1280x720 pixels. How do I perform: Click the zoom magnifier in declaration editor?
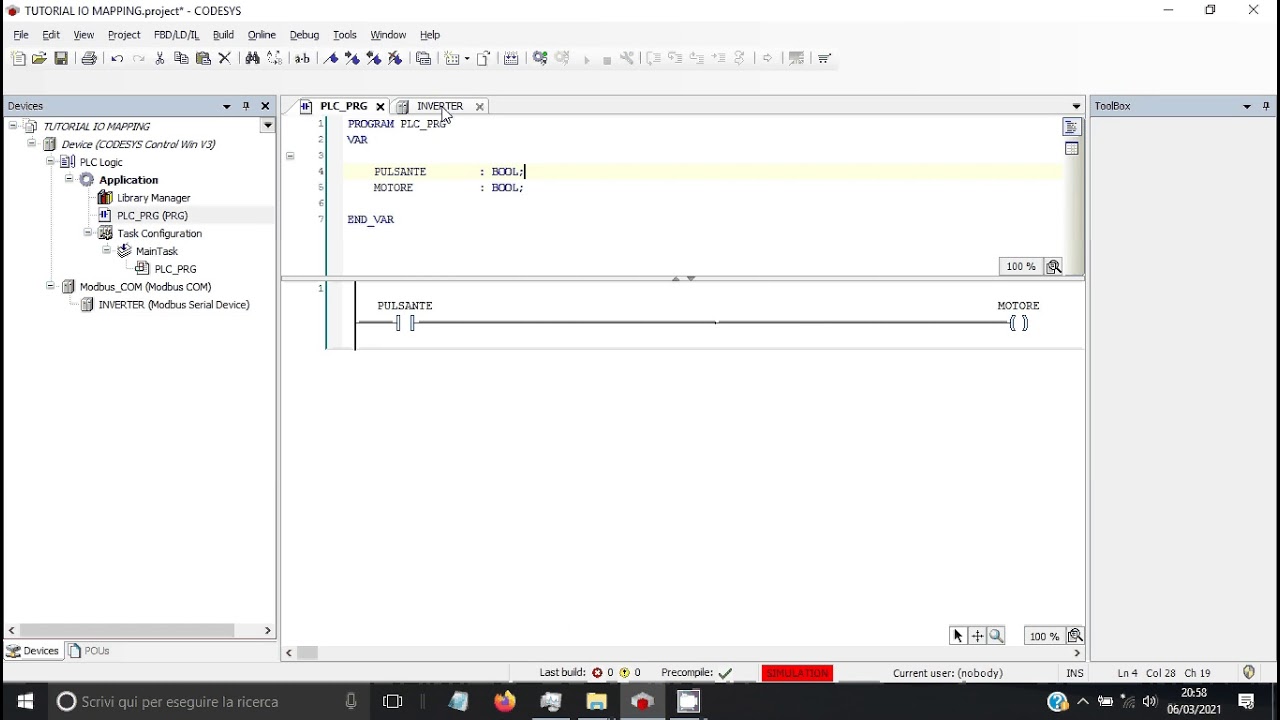[1054, 267]
